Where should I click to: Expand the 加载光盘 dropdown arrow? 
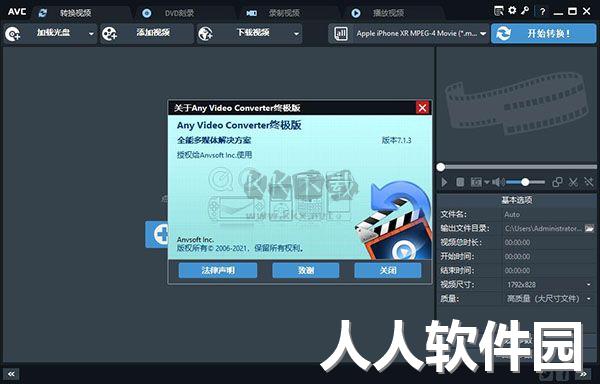91,34
